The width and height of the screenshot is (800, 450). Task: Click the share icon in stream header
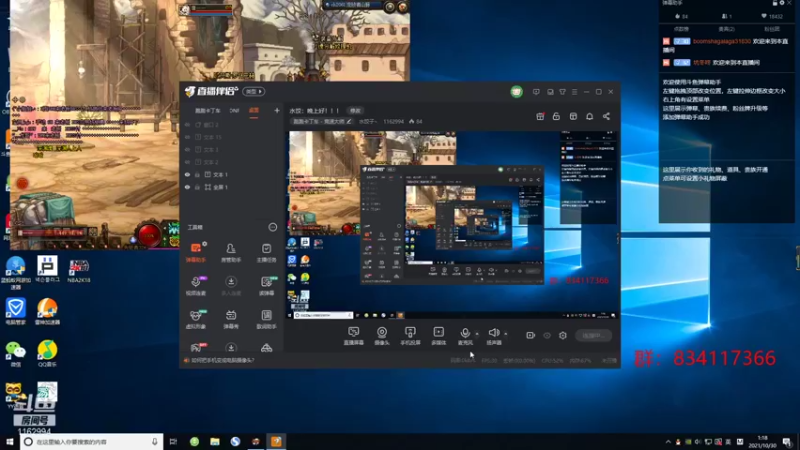pos(606,116)
